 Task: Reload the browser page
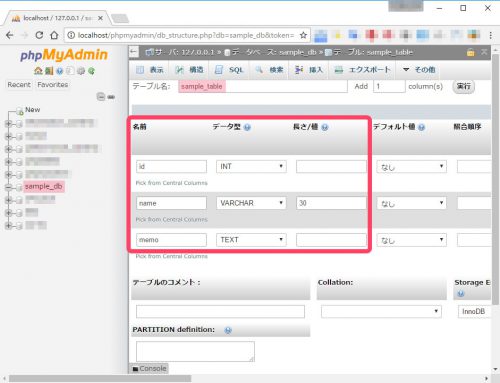[x=39, y=35]
